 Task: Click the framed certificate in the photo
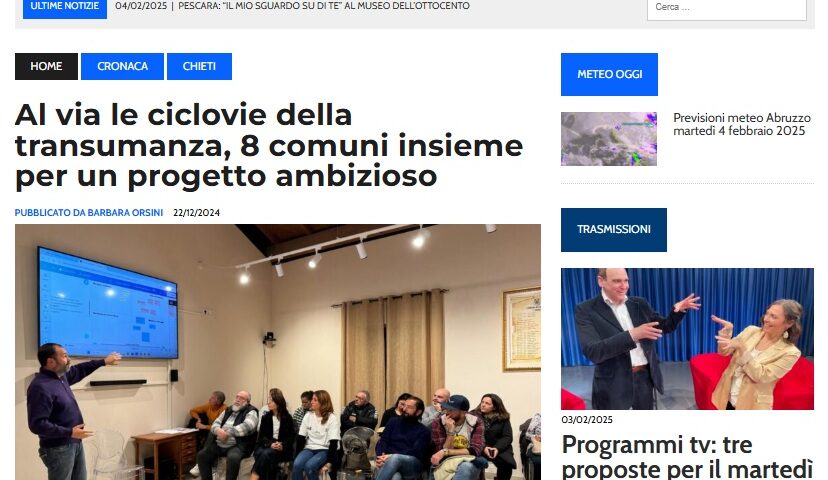point(522,328)
